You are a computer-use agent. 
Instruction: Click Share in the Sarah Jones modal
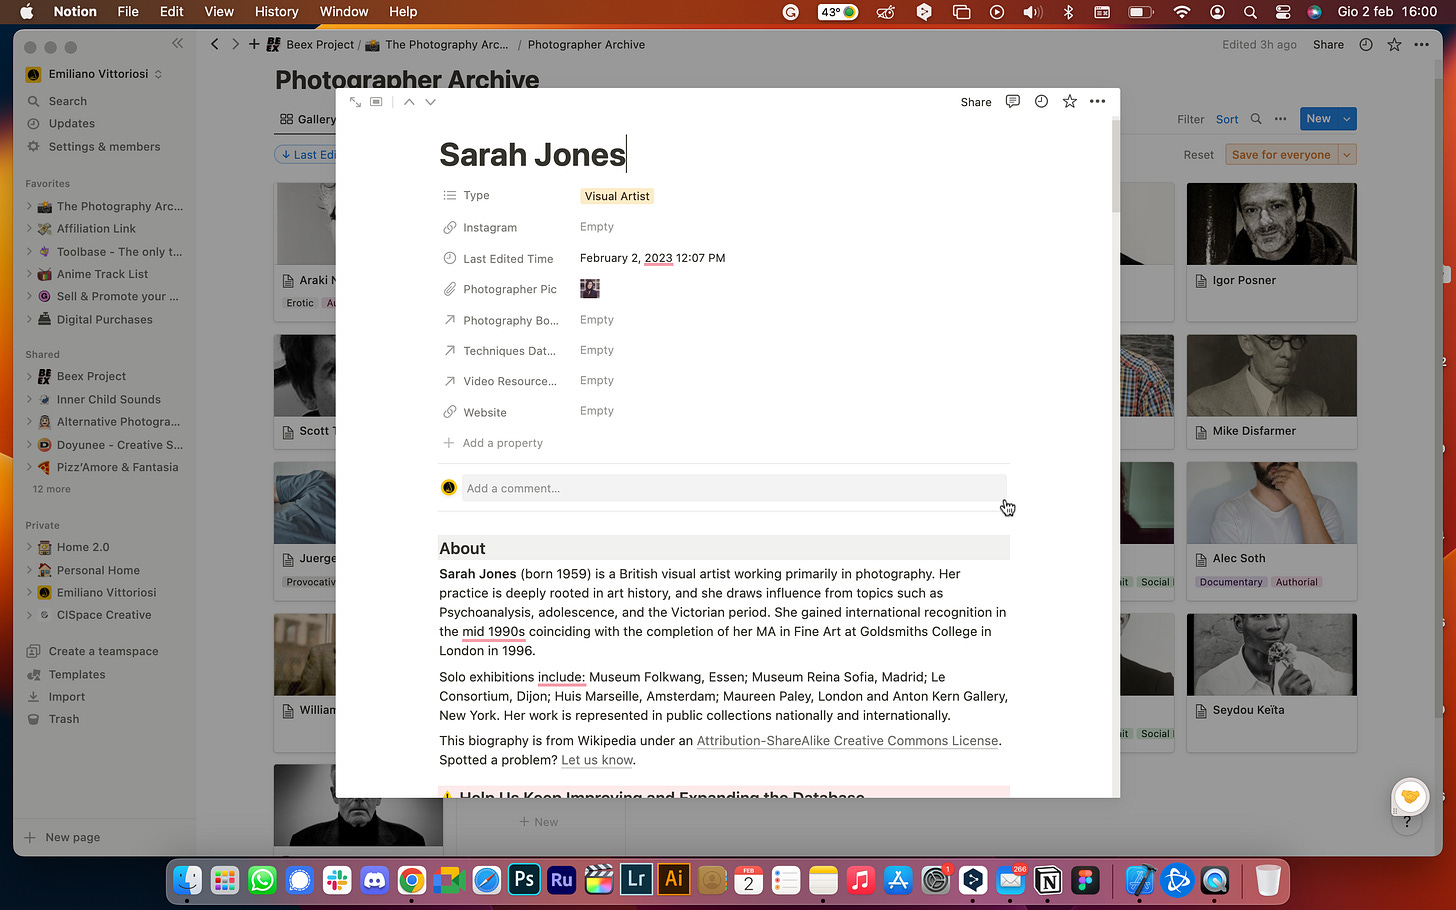click(976, 102)
